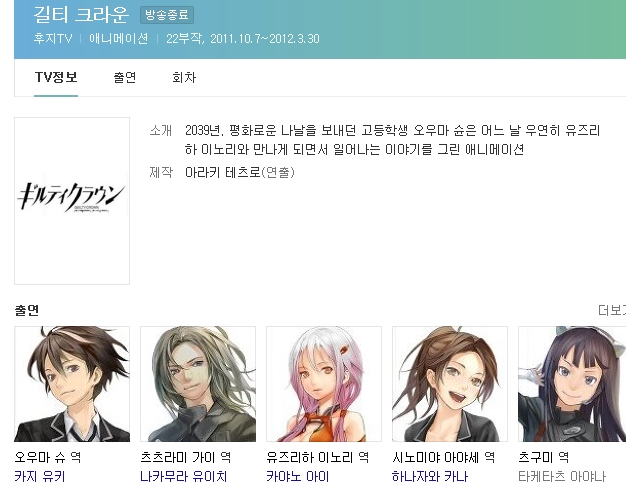Open 츠구미 character portrait
Screen dimensions: 626x488
(x=572, y=384)
